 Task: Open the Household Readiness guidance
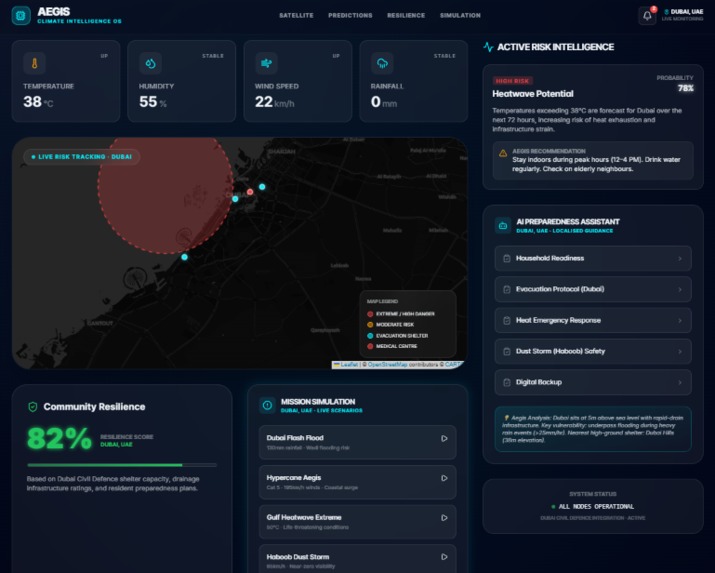pos(593,258)
